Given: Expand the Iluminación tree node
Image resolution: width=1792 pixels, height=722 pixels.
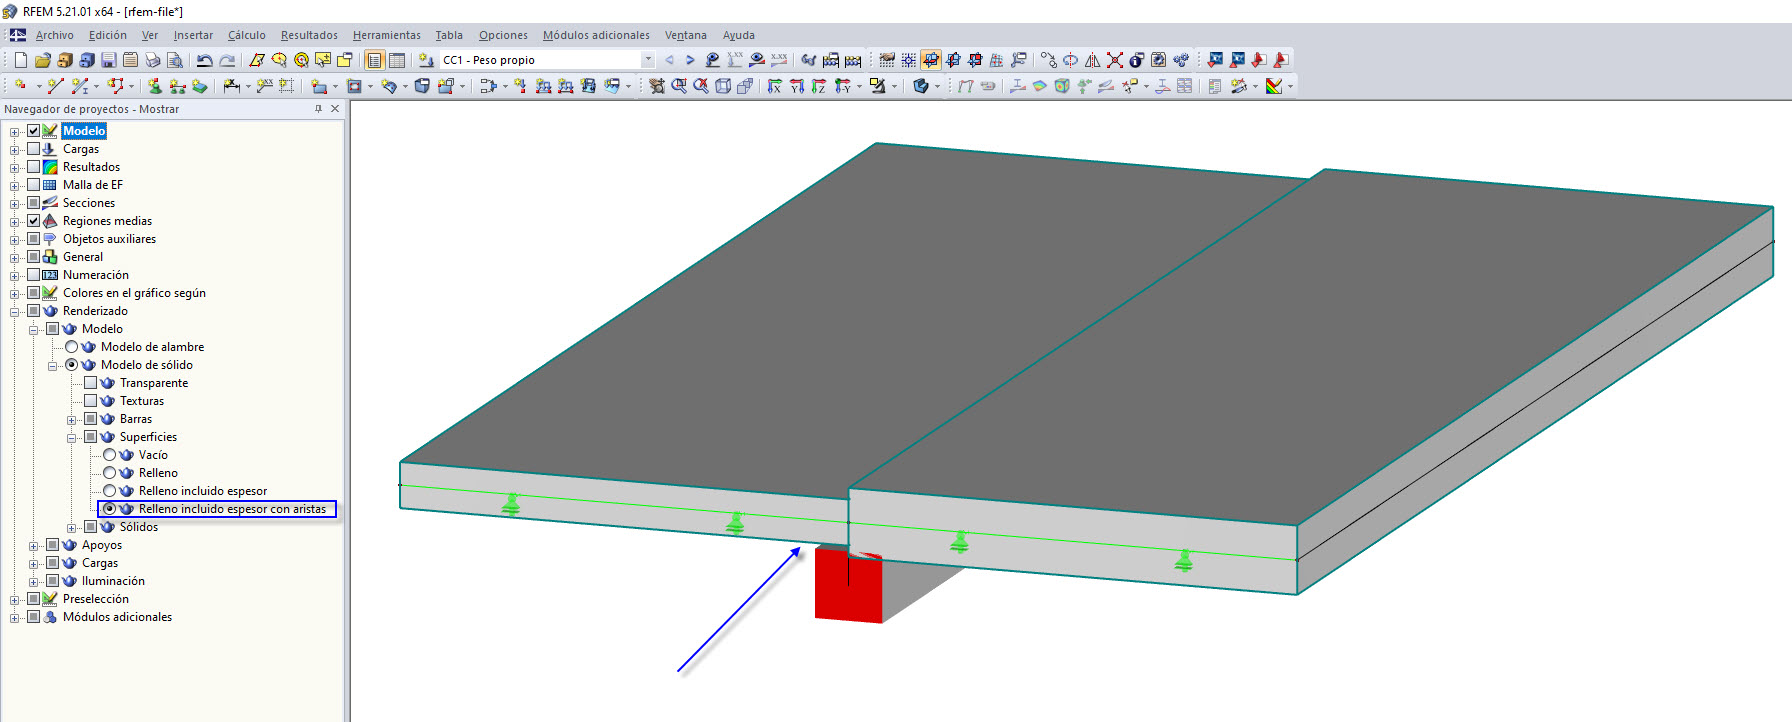Looking at the screenshot, I should [34, 582].
